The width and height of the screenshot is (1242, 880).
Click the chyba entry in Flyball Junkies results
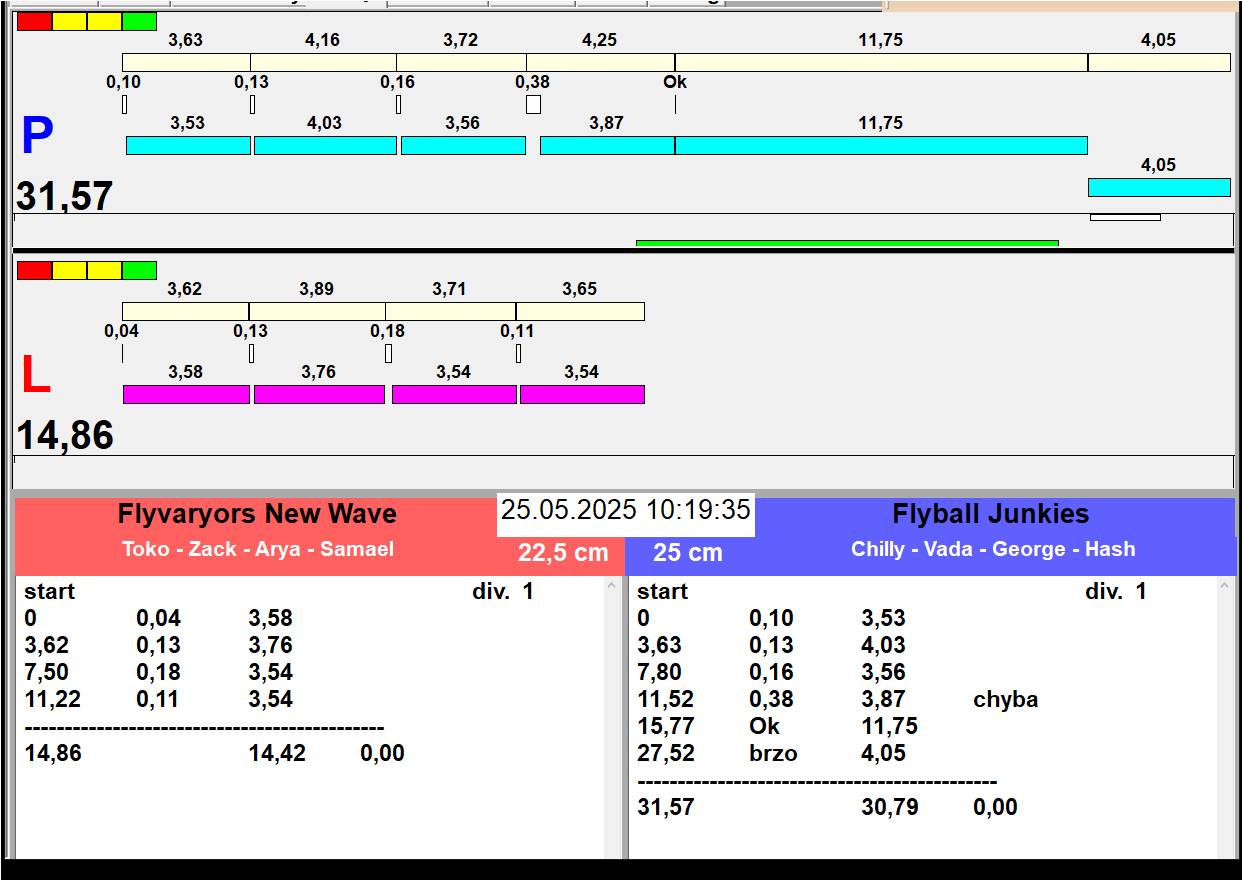[1005, 700]
